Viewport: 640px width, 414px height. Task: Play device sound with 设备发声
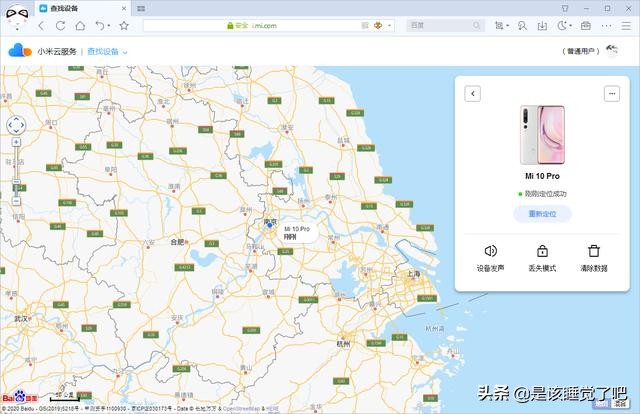[x=490, y=258]
